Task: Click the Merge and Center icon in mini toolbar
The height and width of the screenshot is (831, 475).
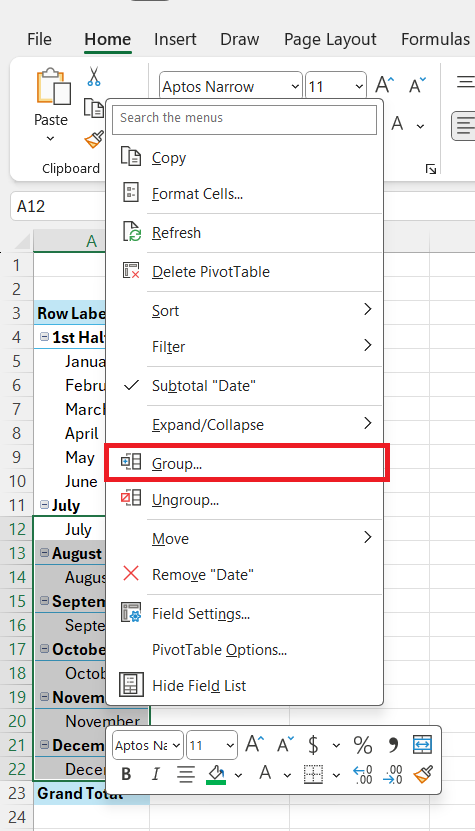Action: [423, 745]
